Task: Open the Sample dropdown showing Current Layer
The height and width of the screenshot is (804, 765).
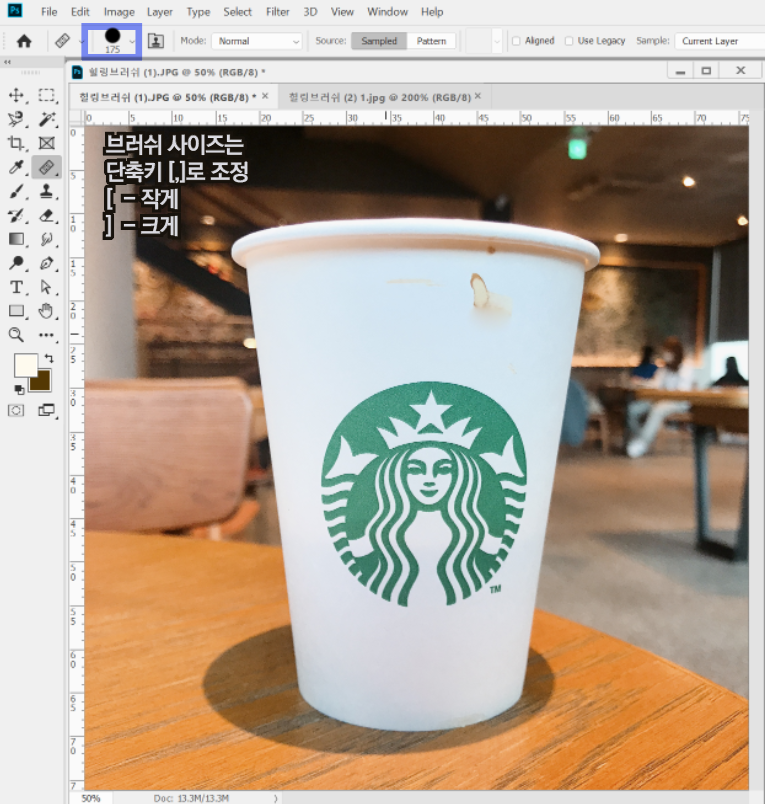Action: pyautogui.click(x=720, y=41)
